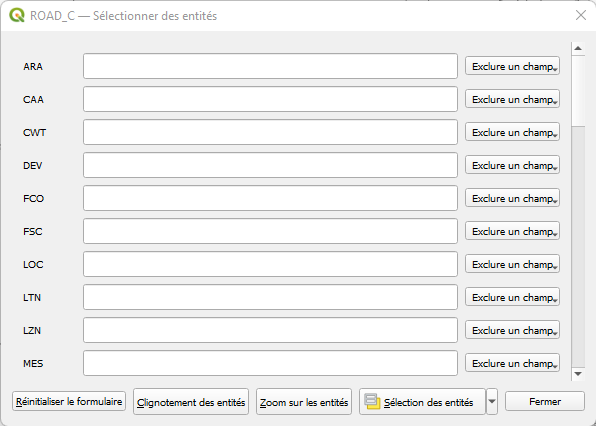The width and height of the screenshot is (596, 426).
Task: Click the Réinitialiser le formulaire button
Action: point(69,401)
